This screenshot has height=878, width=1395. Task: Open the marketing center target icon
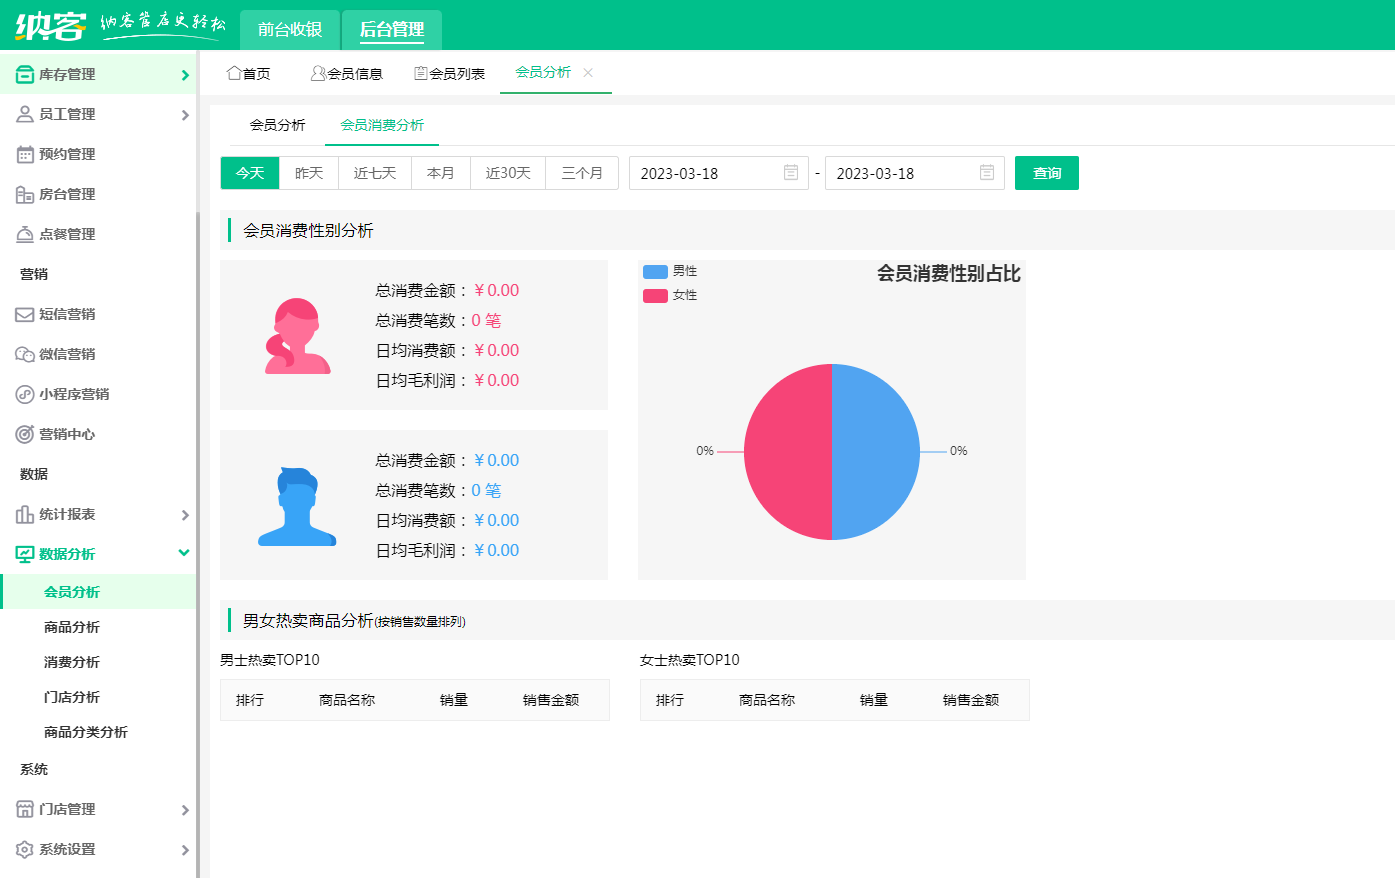25,435
